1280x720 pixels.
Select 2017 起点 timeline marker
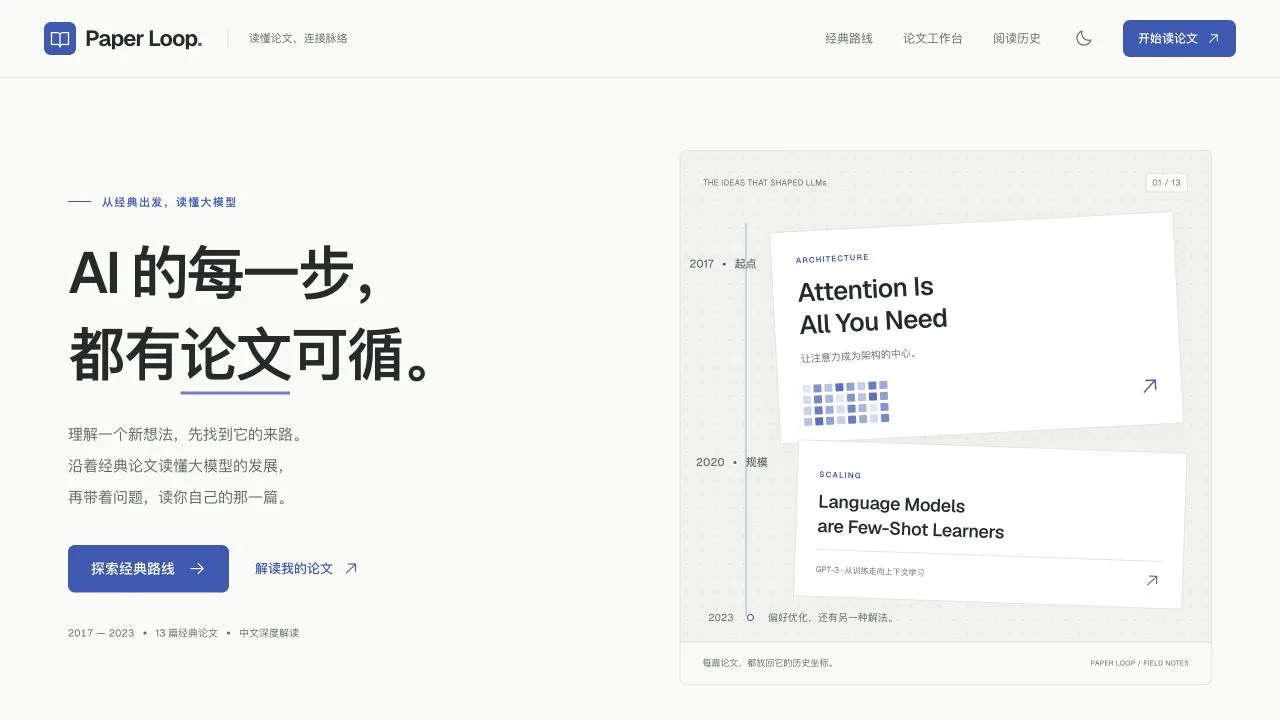click(x=723, y=264)
